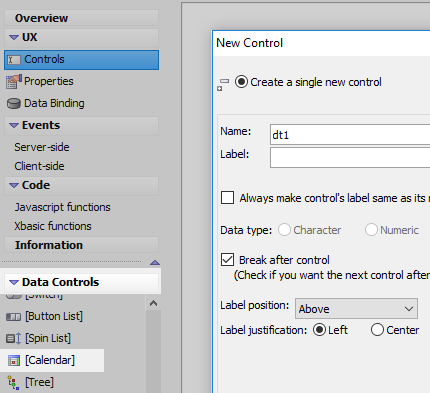
Task: Open Xbasic functions
Action: (53, 226)
